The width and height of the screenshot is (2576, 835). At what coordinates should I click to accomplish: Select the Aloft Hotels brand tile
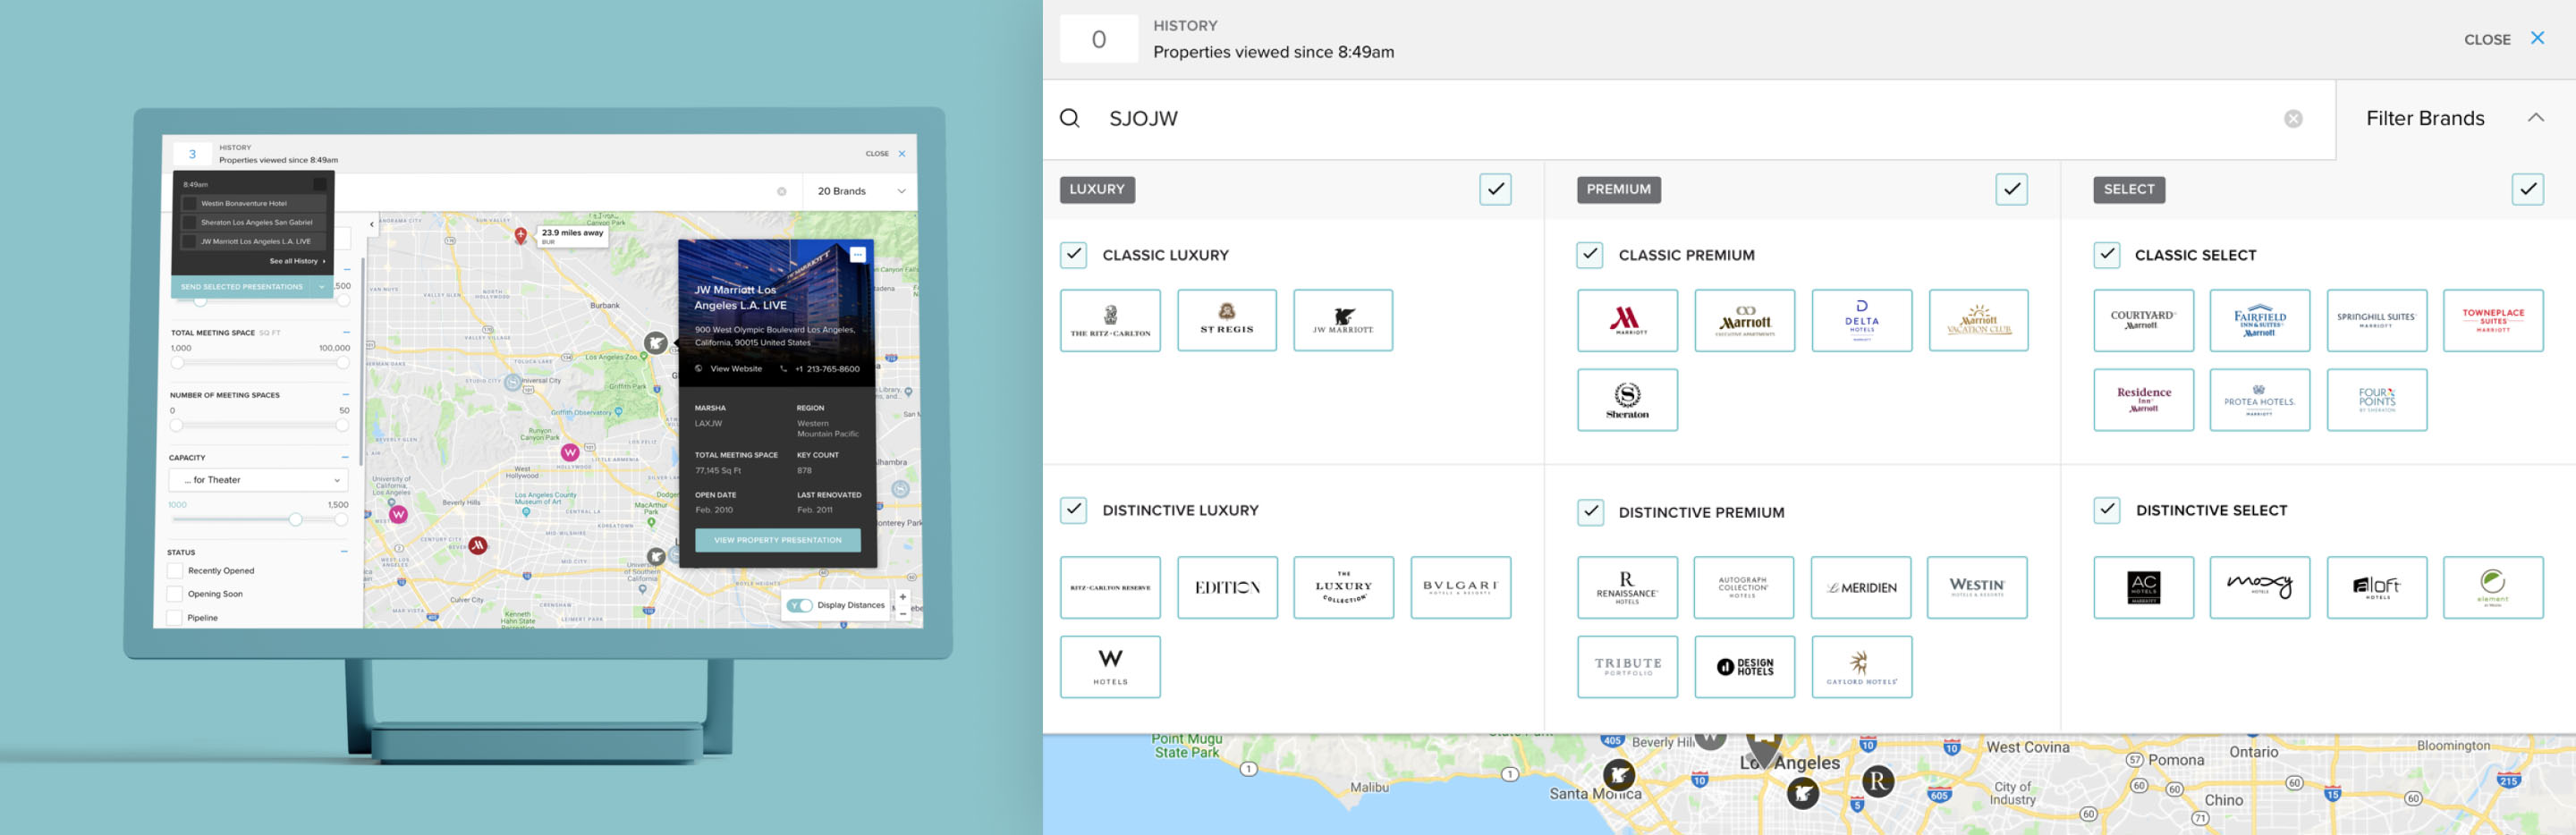[x=2377, y=588]
